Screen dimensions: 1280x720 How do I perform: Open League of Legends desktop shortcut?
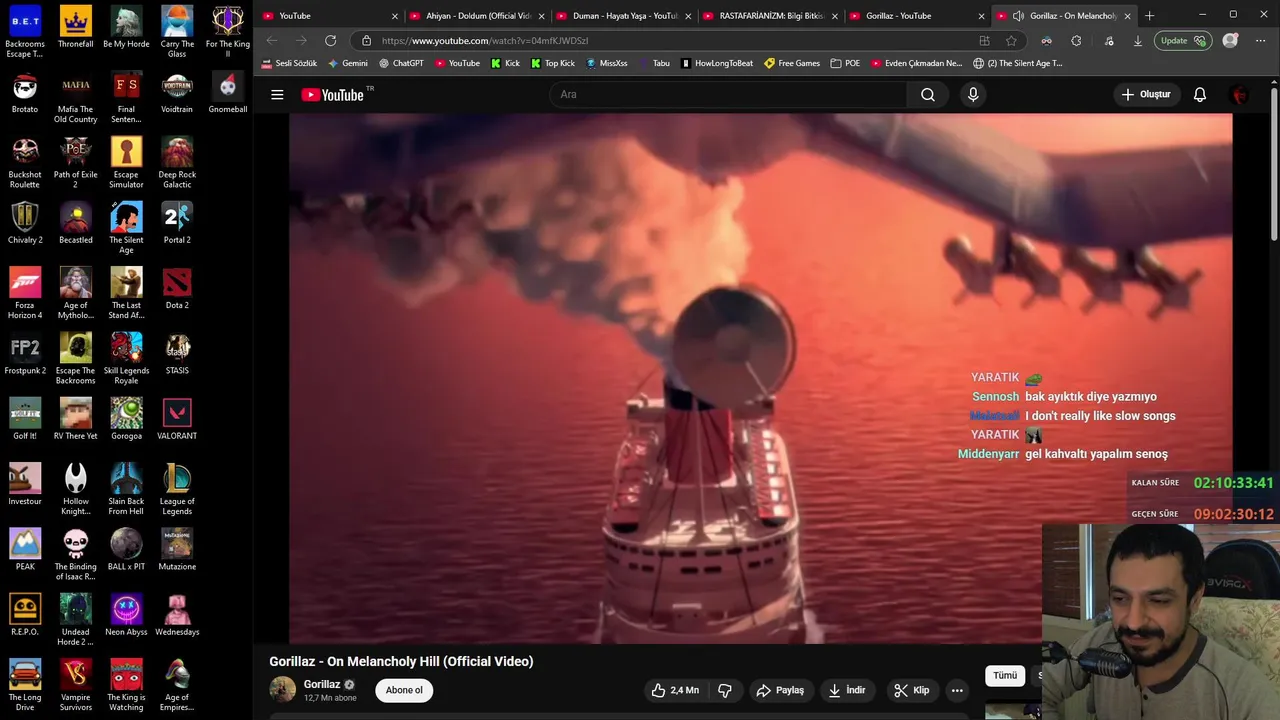(x=177, y=490)
